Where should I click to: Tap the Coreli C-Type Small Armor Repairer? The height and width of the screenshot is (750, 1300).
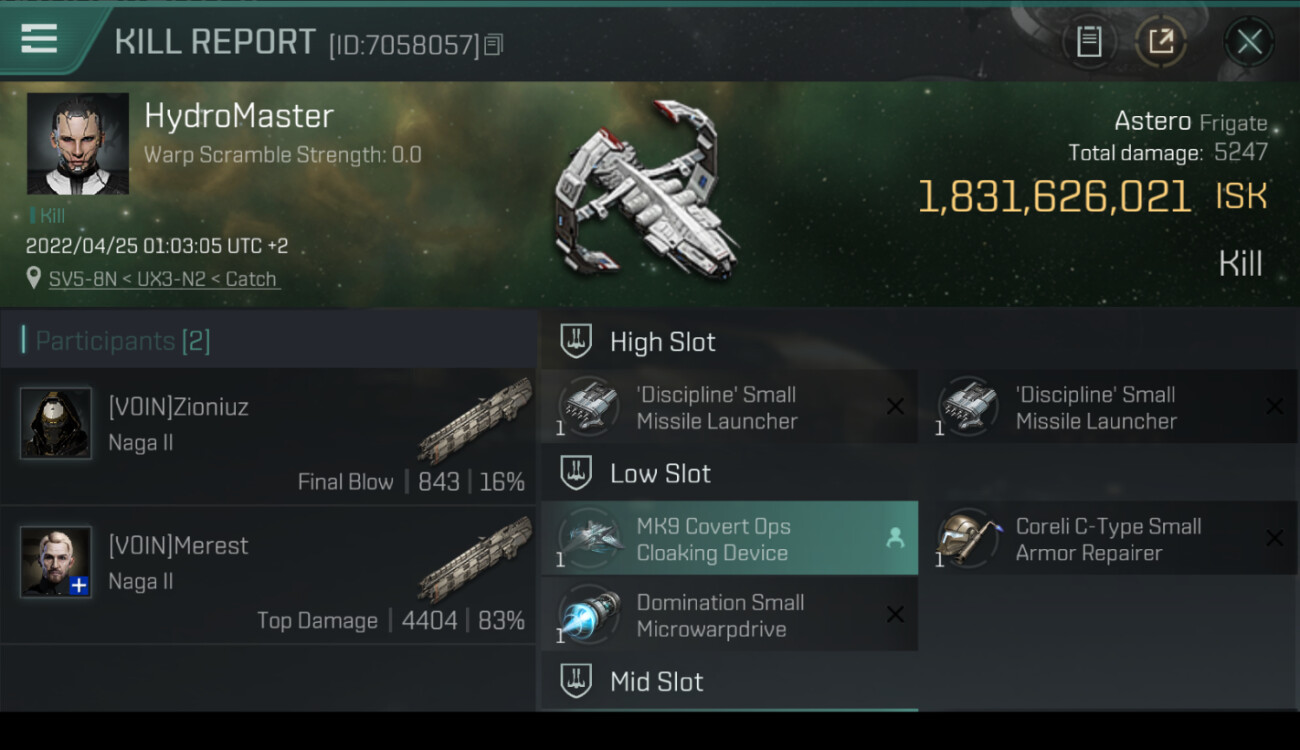pyautogui.click(x=1110, y=539)
